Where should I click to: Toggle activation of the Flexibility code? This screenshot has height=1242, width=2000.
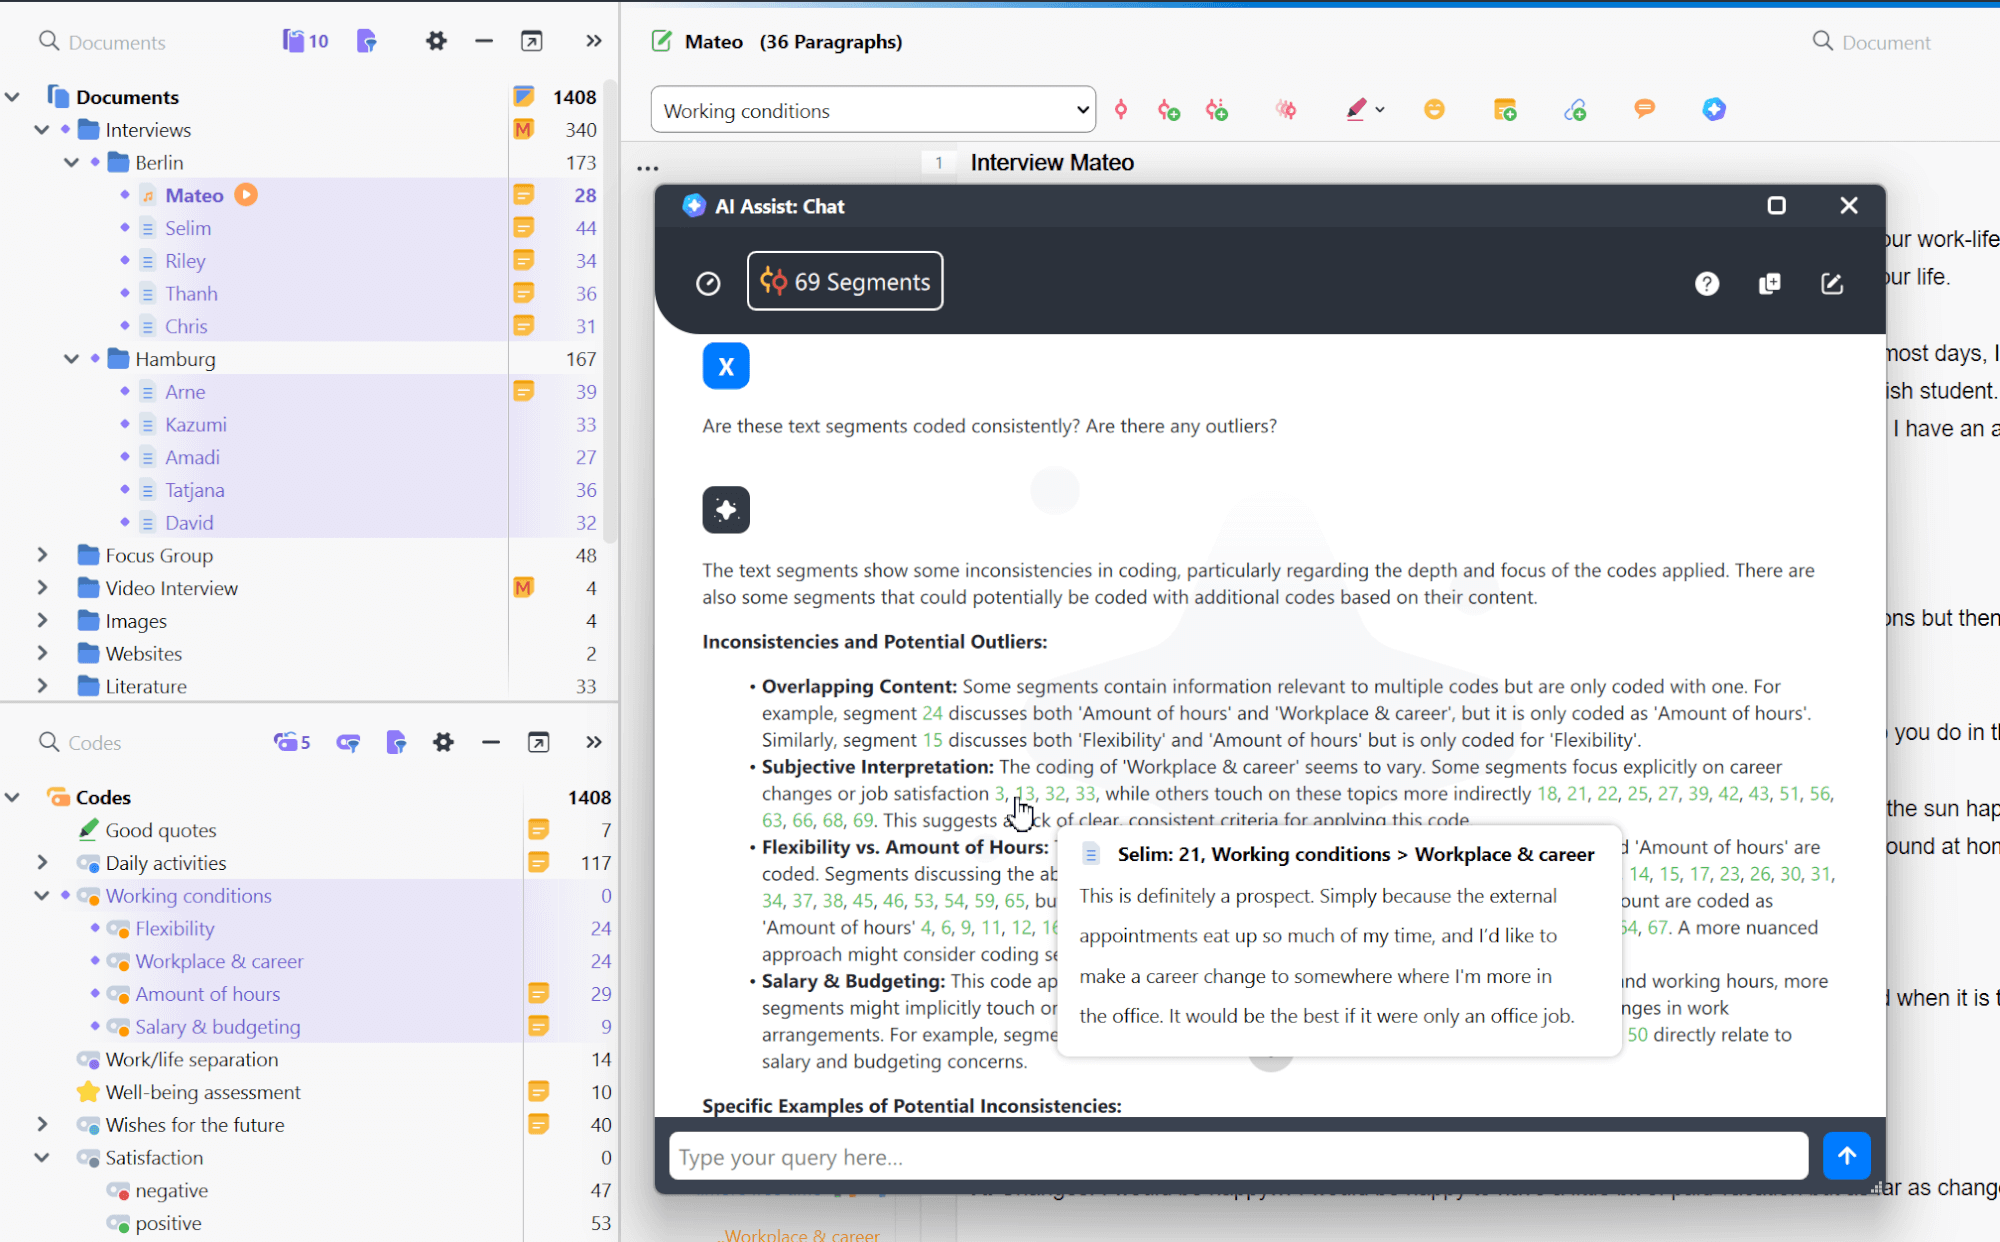click(94, 928)
